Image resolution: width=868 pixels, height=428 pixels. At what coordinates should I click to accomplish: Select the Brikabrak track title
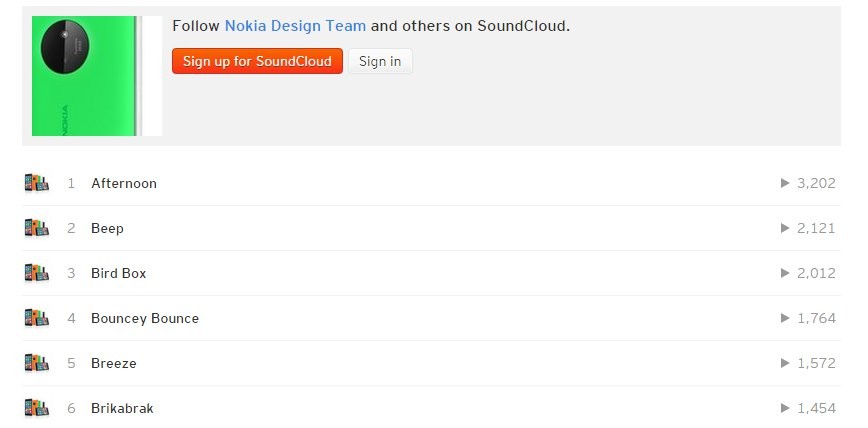(122, 408)
